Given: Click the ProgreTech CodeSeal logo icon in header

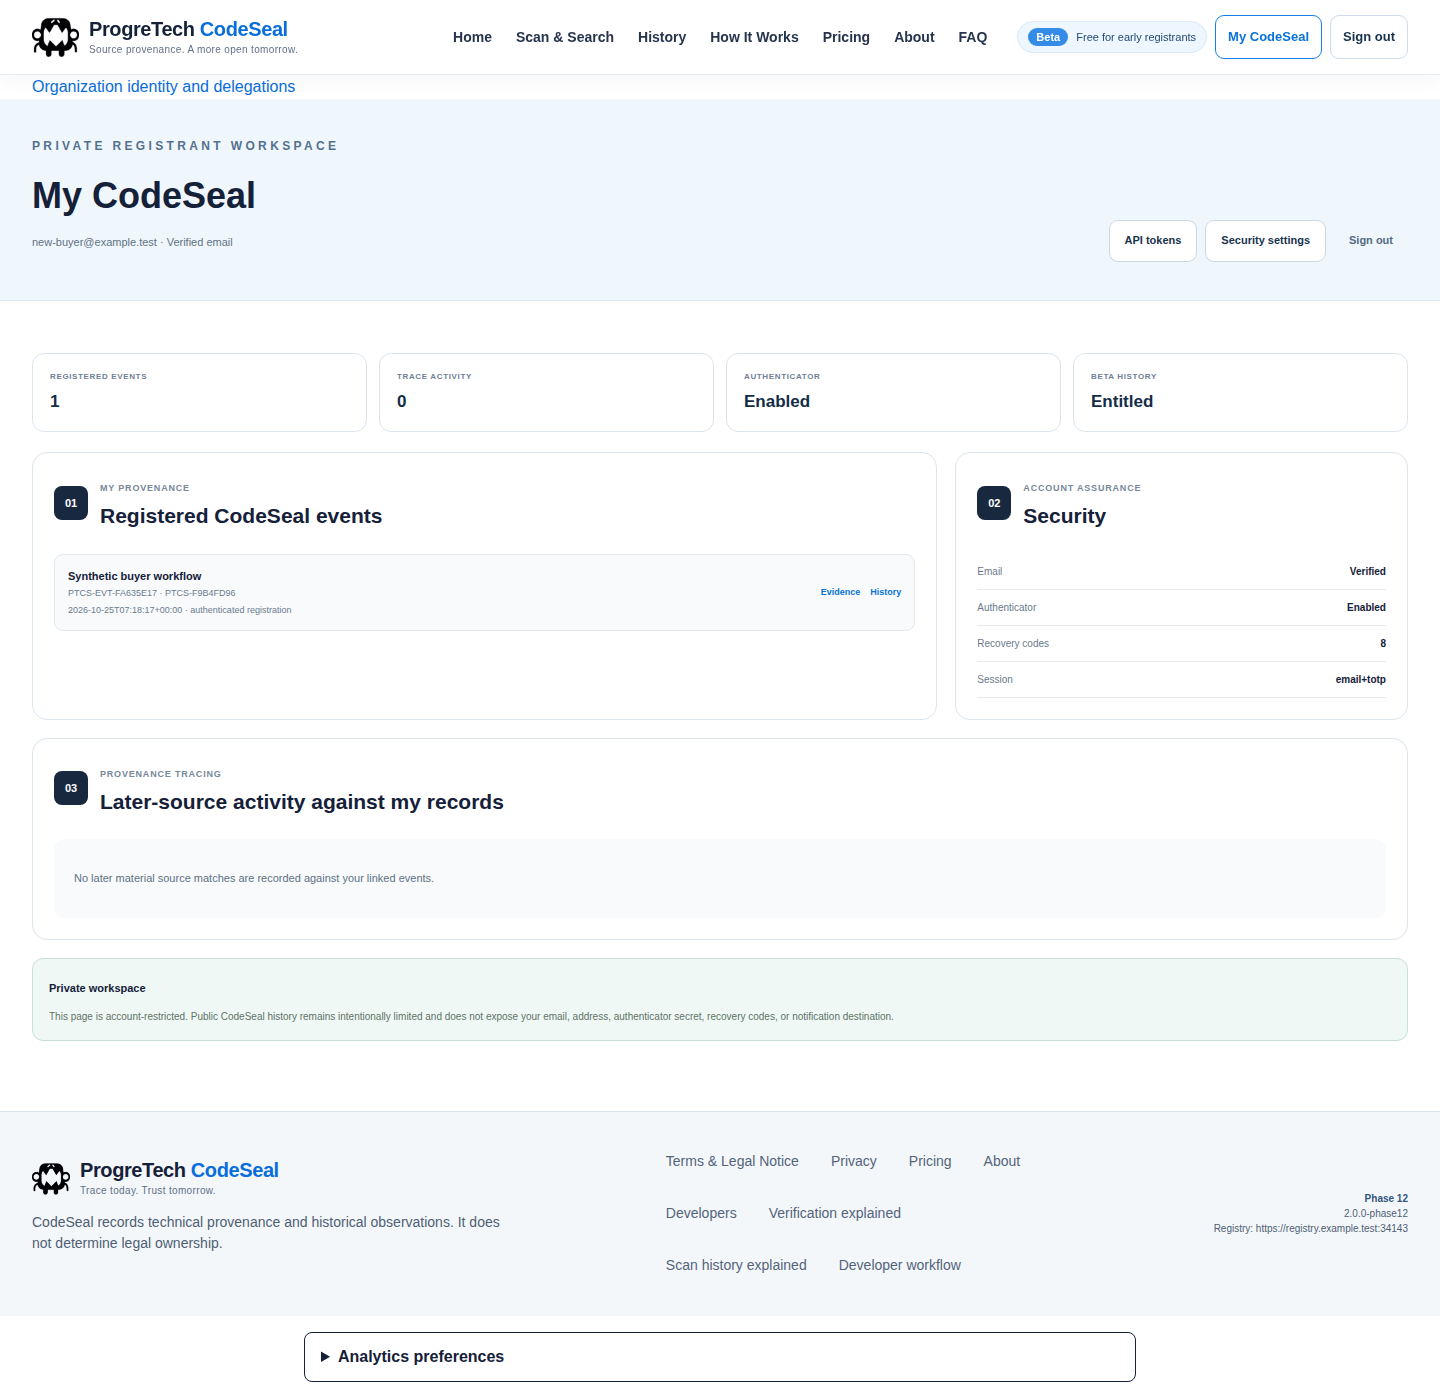Looking at the screenshot, I should click(55, 37).
